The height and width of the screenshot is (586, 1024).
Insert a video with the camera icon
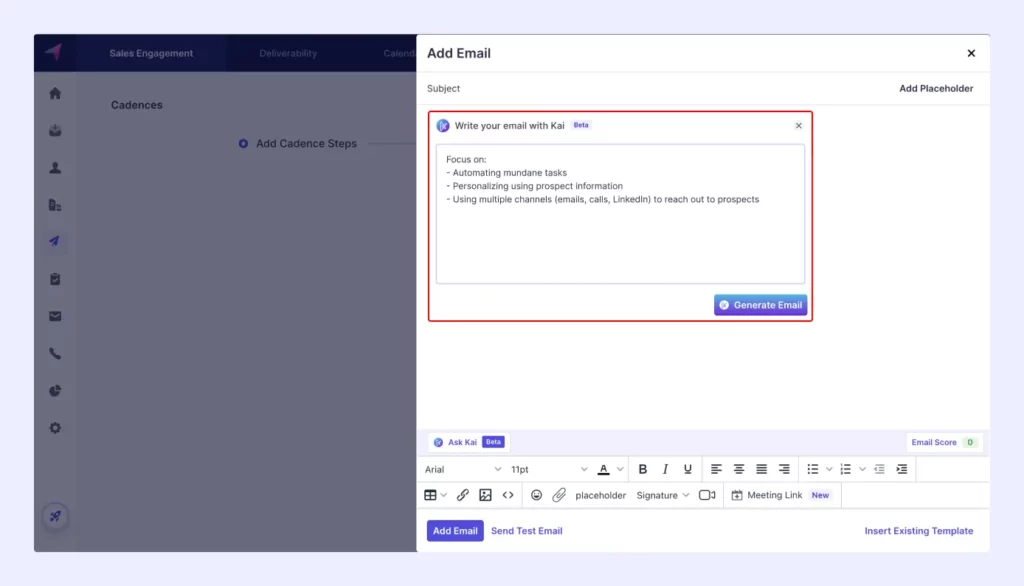click(x=707, y=495)
